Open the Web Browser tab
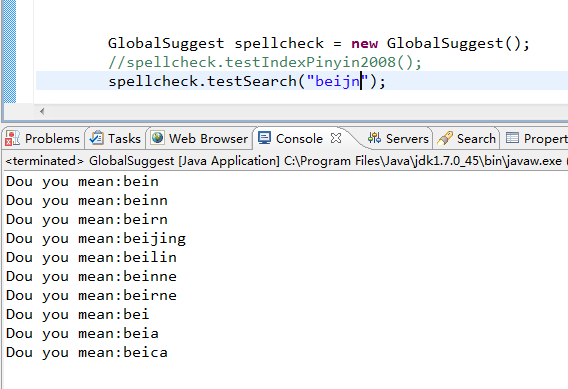 (200, 139)
